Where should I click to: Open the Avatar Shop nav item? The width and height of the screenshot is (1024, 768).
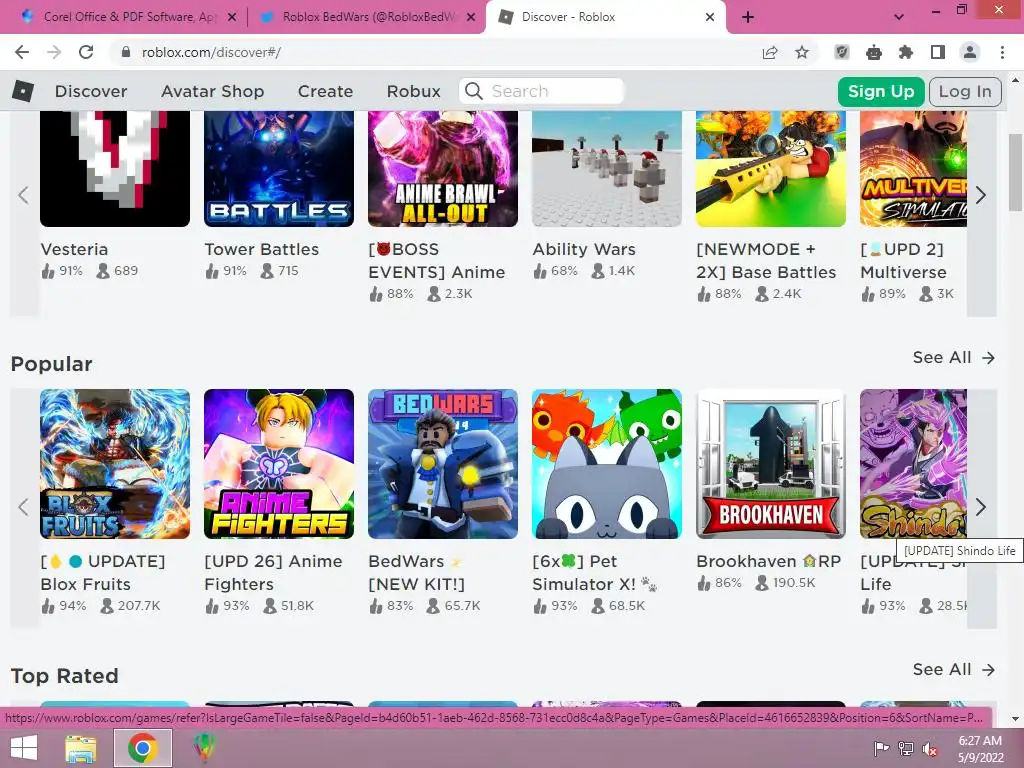tap(213, 91)
